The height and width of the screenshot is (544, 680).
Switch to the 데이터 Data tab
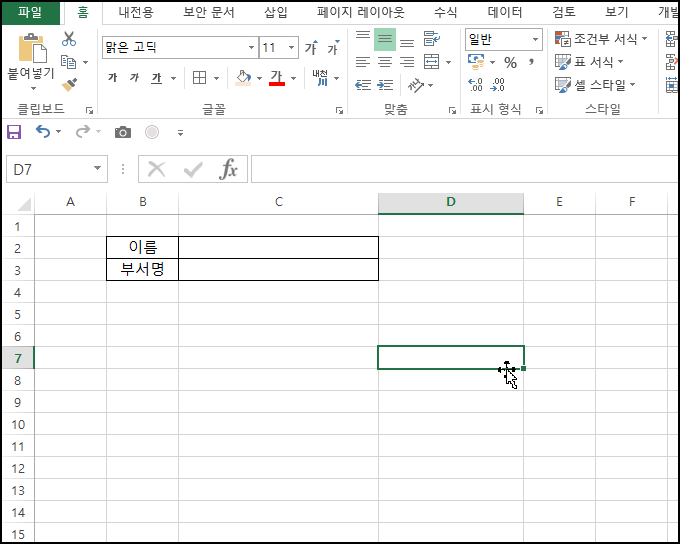pos(505,12)
